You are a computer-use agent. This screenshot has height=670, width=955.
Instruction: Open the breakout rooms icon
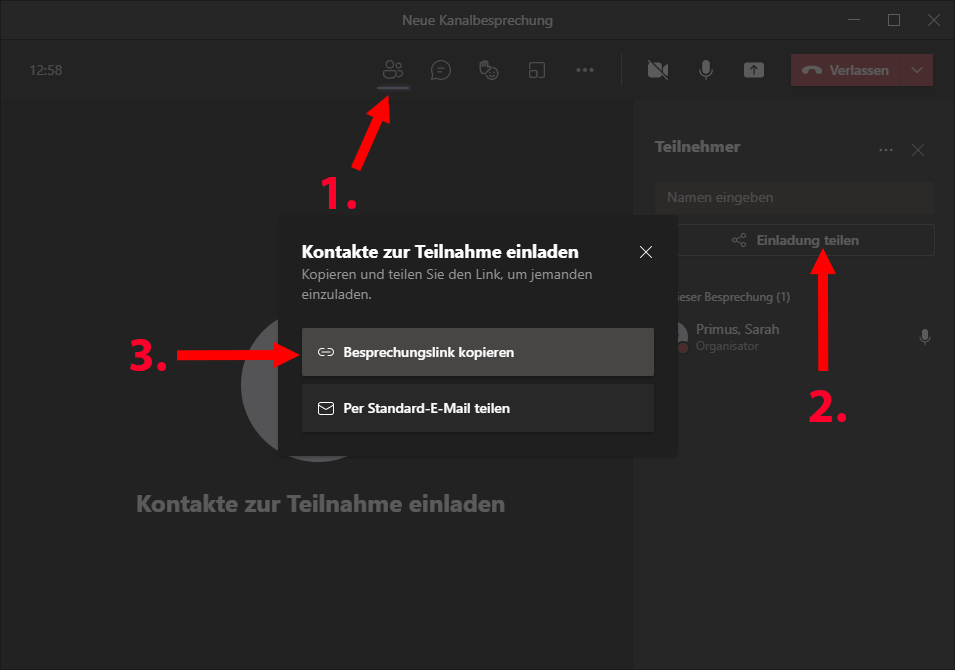[537, 70]
